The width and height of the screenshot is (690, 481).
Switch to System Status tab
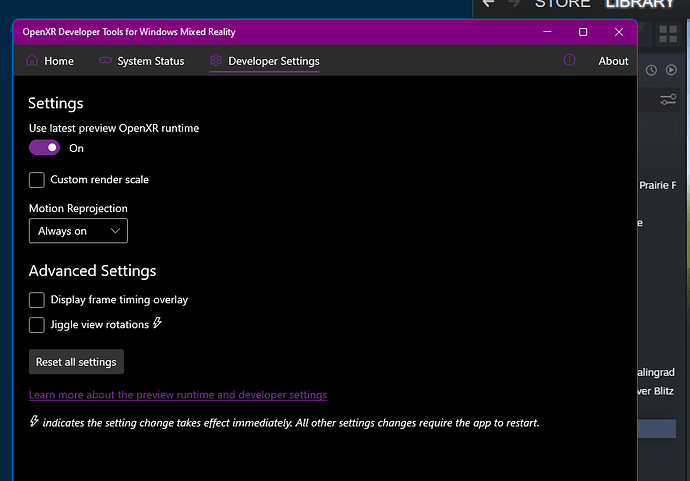(141, 61)
